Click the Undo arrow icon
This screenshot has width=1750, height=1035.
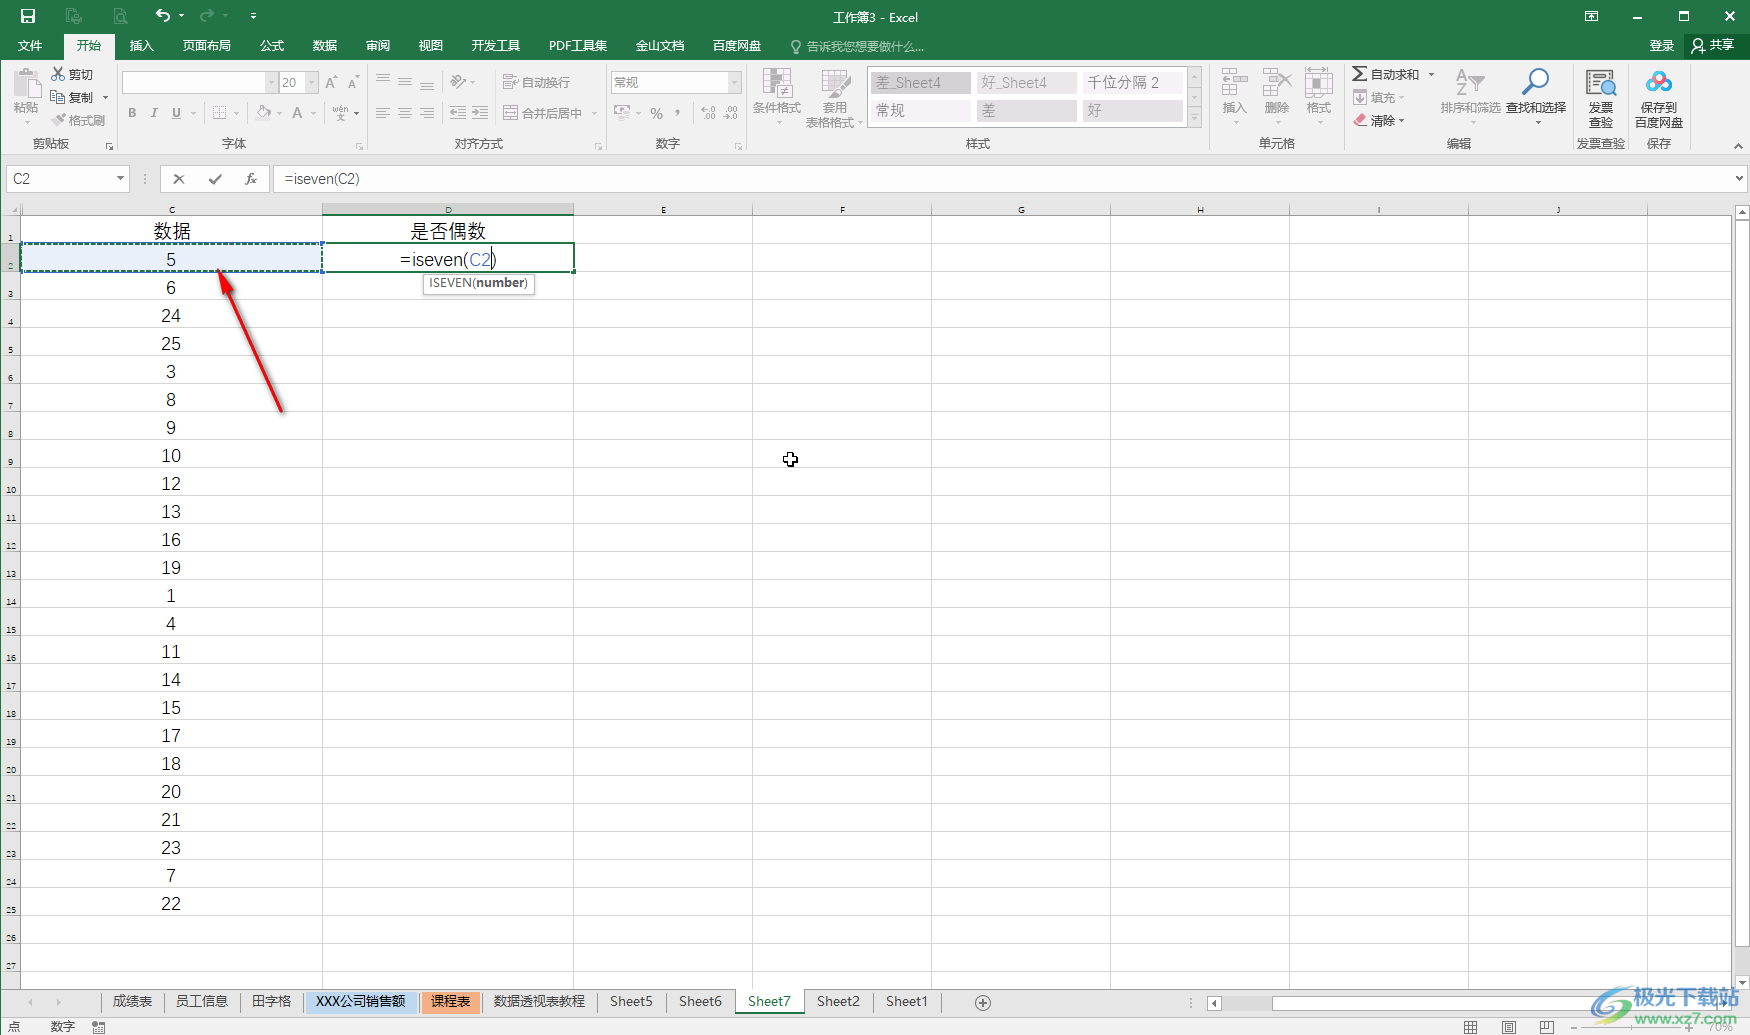(162, 15)
